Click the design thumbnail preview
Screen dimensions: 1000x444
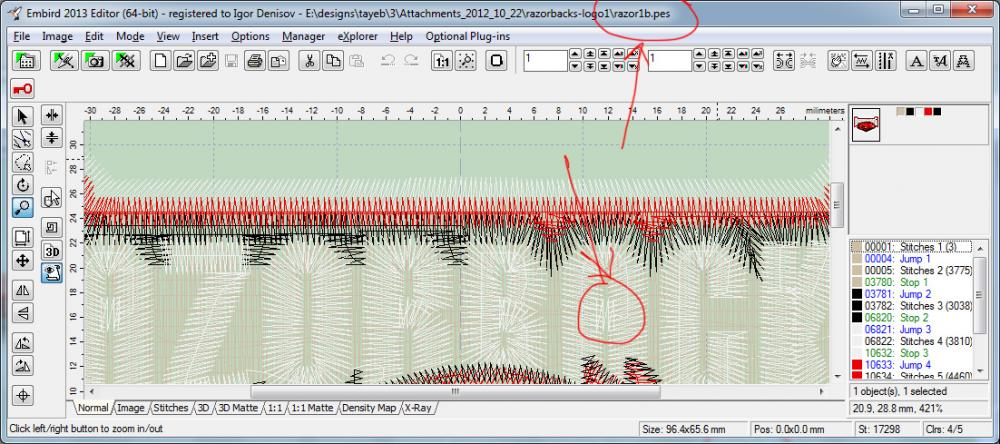[x=866, y=122]
